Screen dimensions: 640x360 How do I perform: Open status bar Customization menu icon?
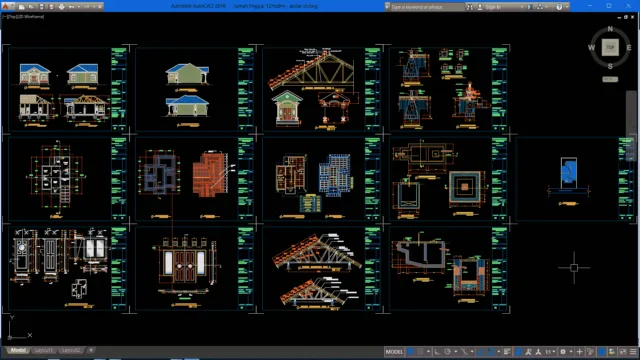[x=633, y=351]
